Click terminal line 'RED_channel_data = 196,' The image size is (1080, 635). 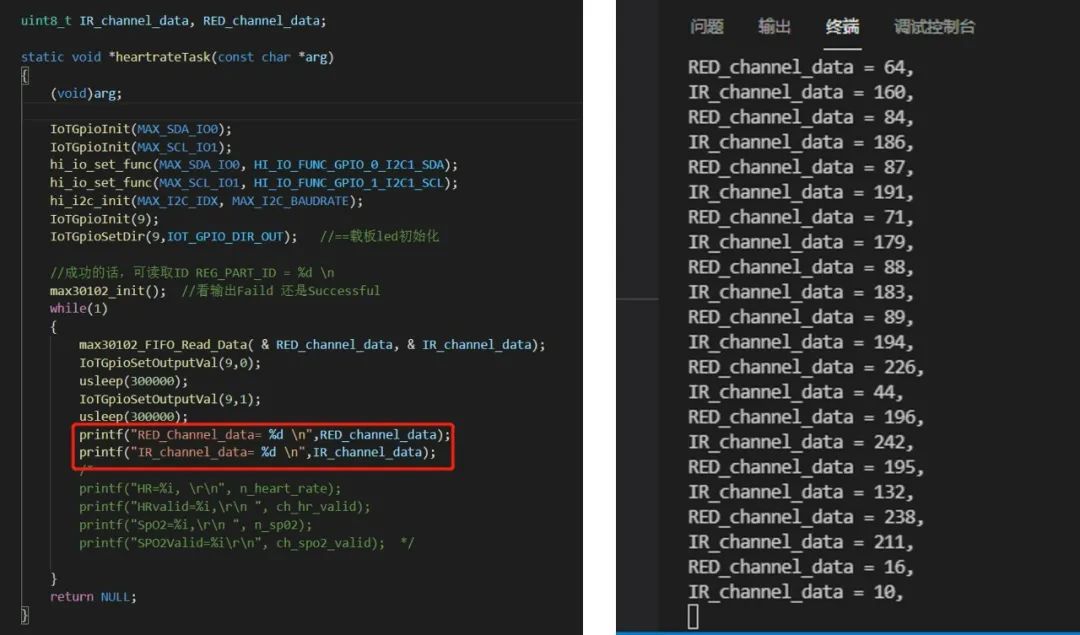[x=806, y=417]
